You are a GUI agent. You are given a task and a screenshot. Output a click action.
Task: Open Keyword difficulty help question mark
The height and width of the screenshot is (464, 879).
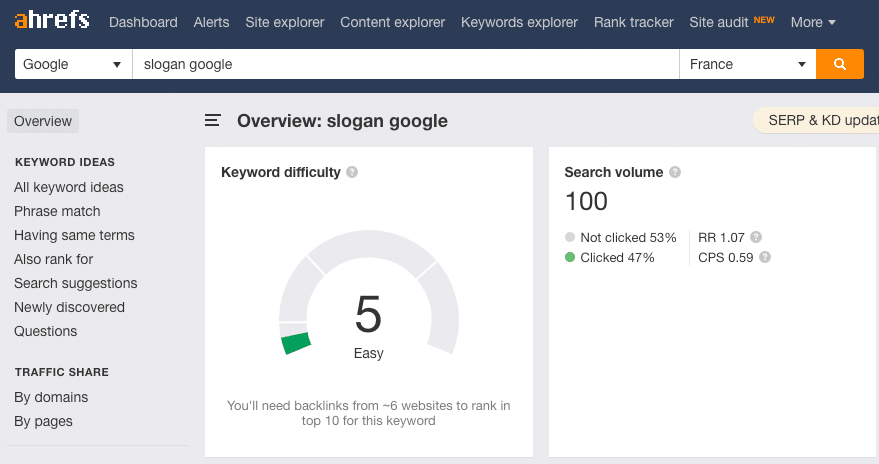tap(352, 172)
